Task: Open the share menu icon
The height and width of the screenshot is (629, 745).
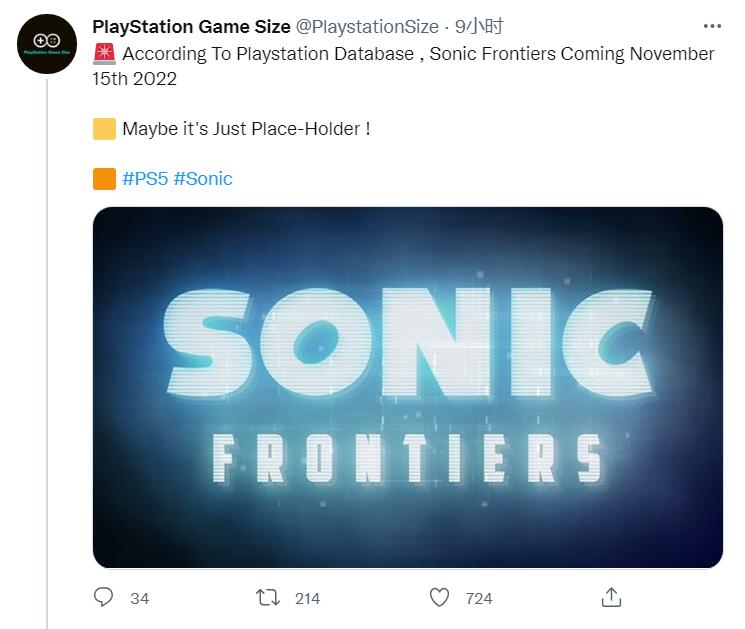Action: [611, 598]
